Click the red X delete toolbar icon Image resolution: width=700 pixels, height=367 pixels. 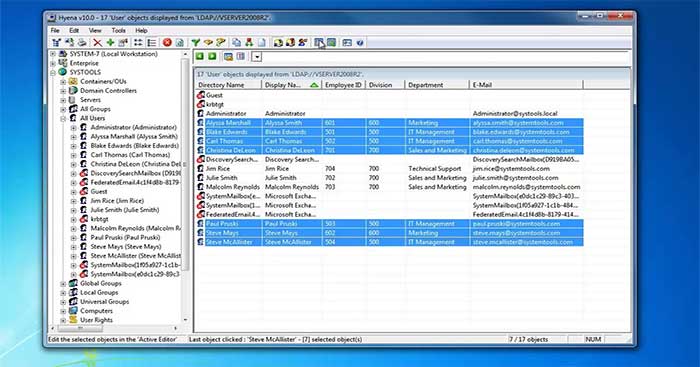97,43
